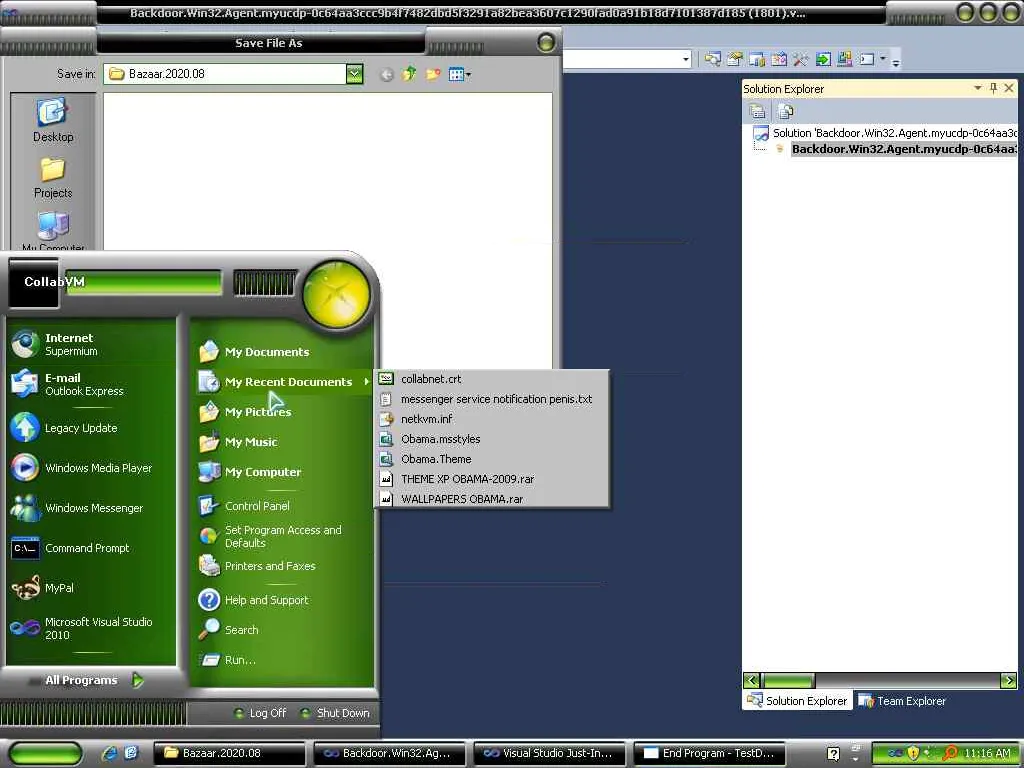Open My Documents from Start menu
Screen dimensions: 1024x768
283,351
